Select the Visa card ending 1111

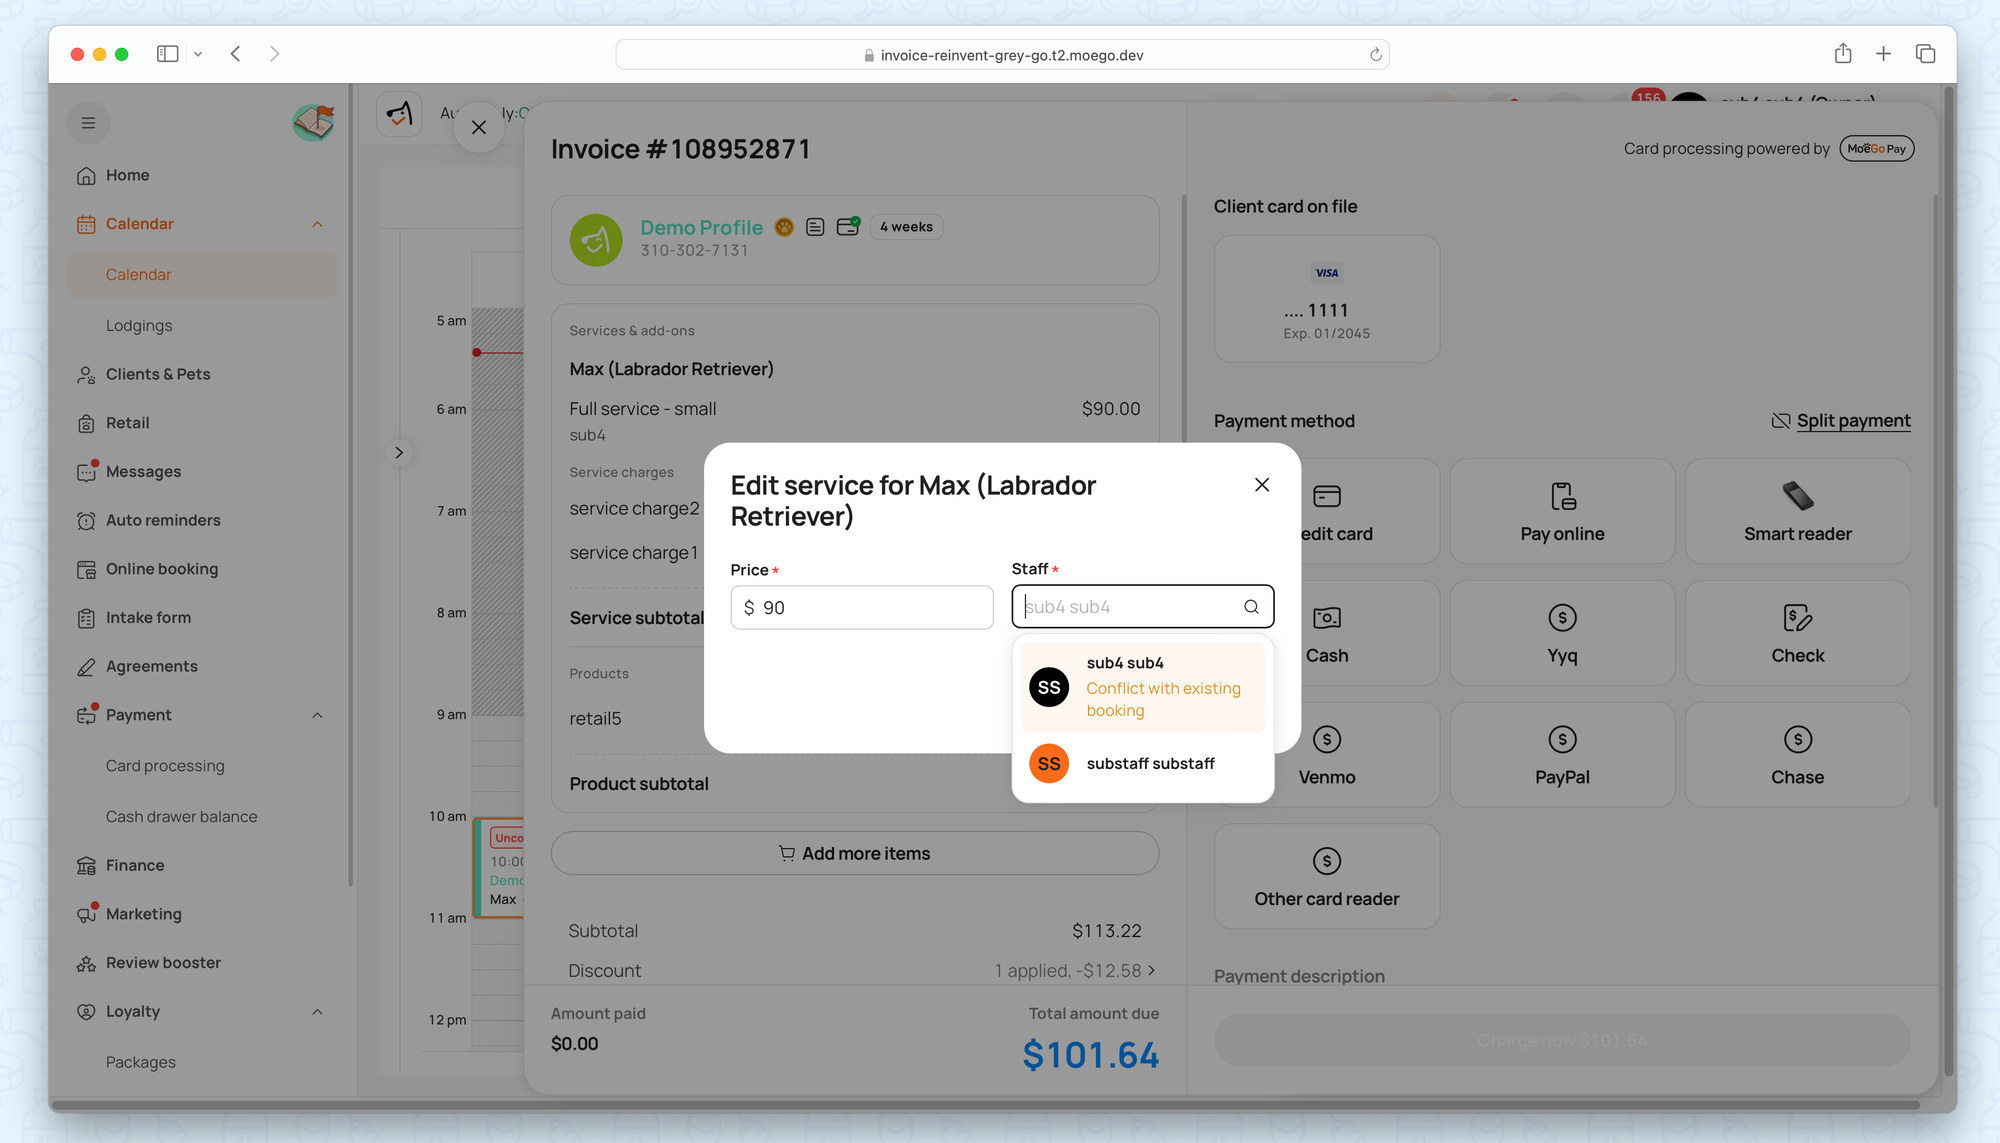(x=1326, y=300)
